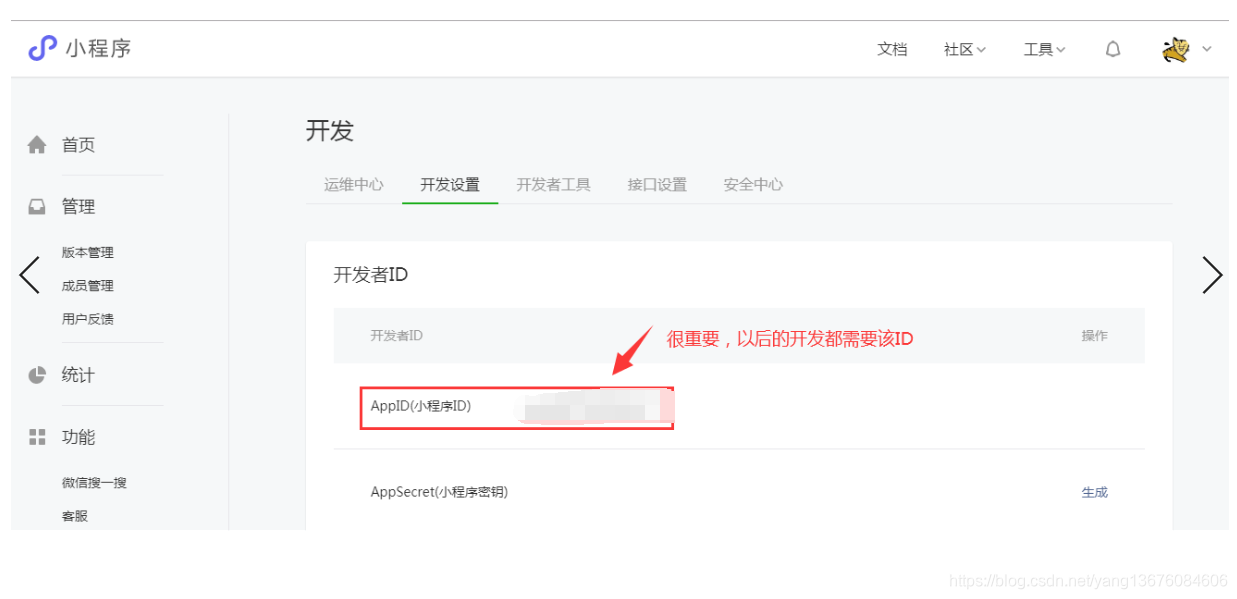
Task: Open account dropdown arrow beside avatar
Action: 1206,49
